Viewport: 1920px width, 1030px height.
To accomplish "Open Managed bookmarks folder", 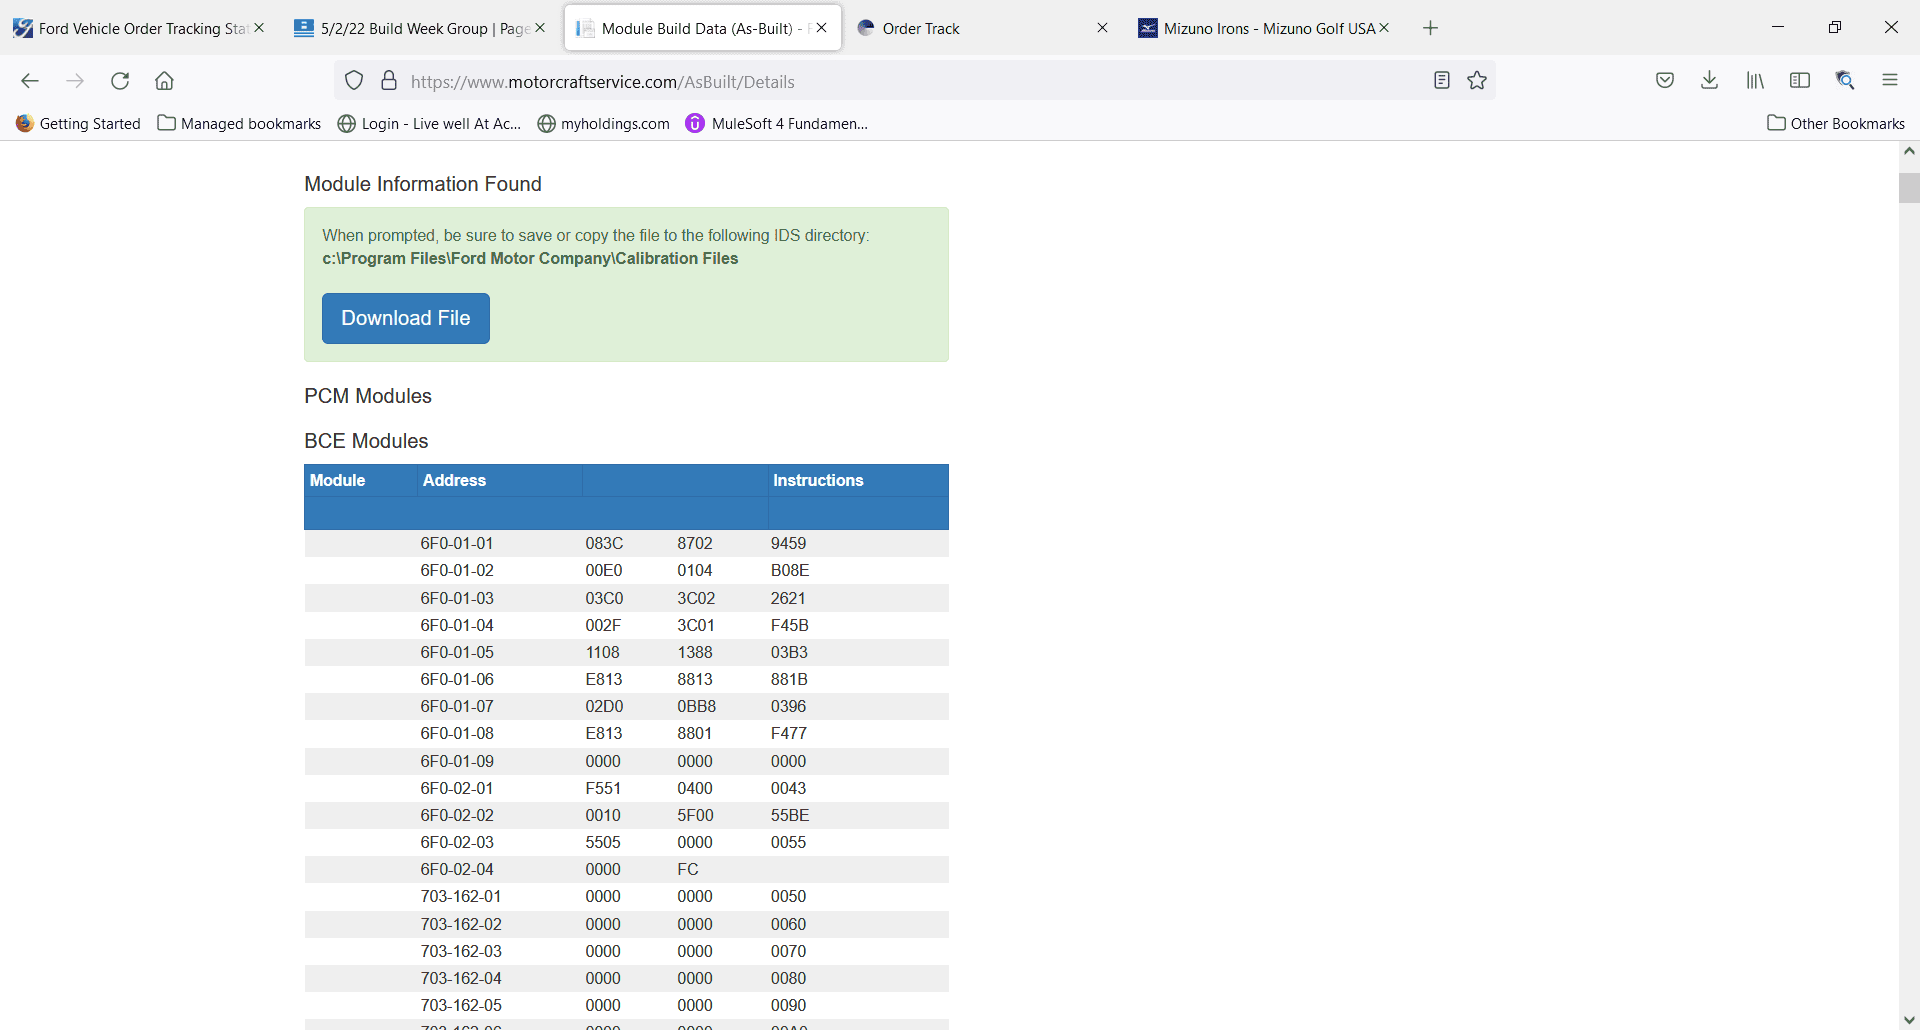I will [x=240, y=124].
